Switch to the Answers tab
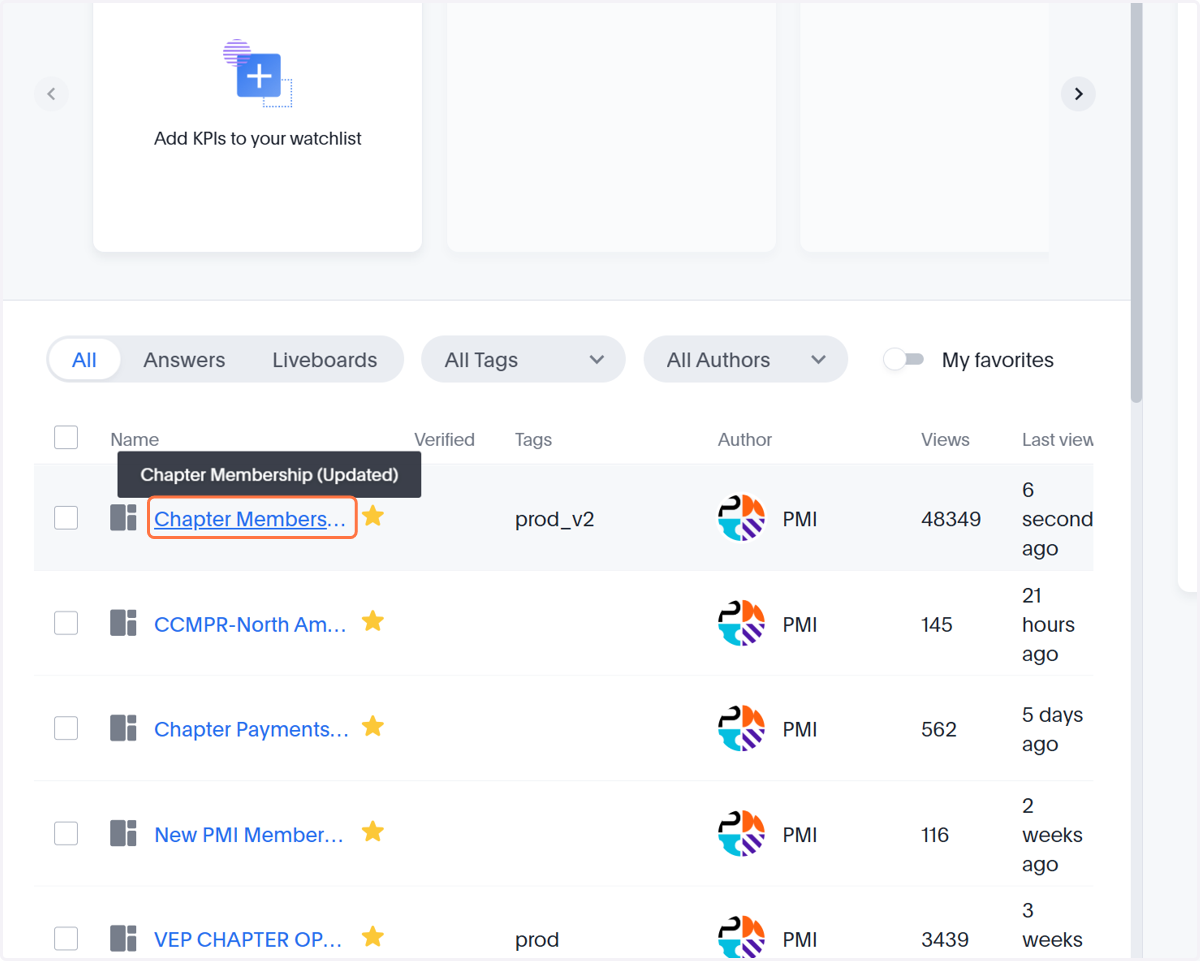The image size is (1200, 961). (x=184, y=359)
